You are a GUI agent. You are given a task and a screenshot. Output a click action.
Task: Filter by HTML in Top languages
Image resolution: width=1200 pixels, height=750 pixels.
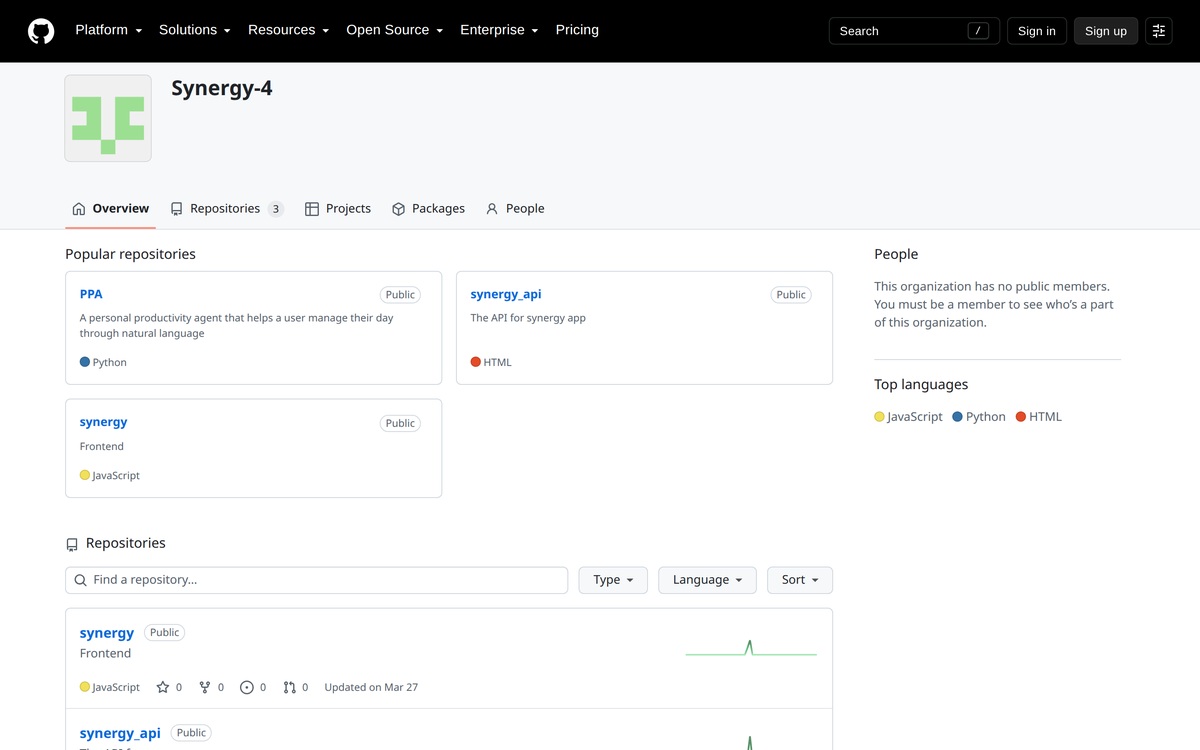coord(1038,416)
